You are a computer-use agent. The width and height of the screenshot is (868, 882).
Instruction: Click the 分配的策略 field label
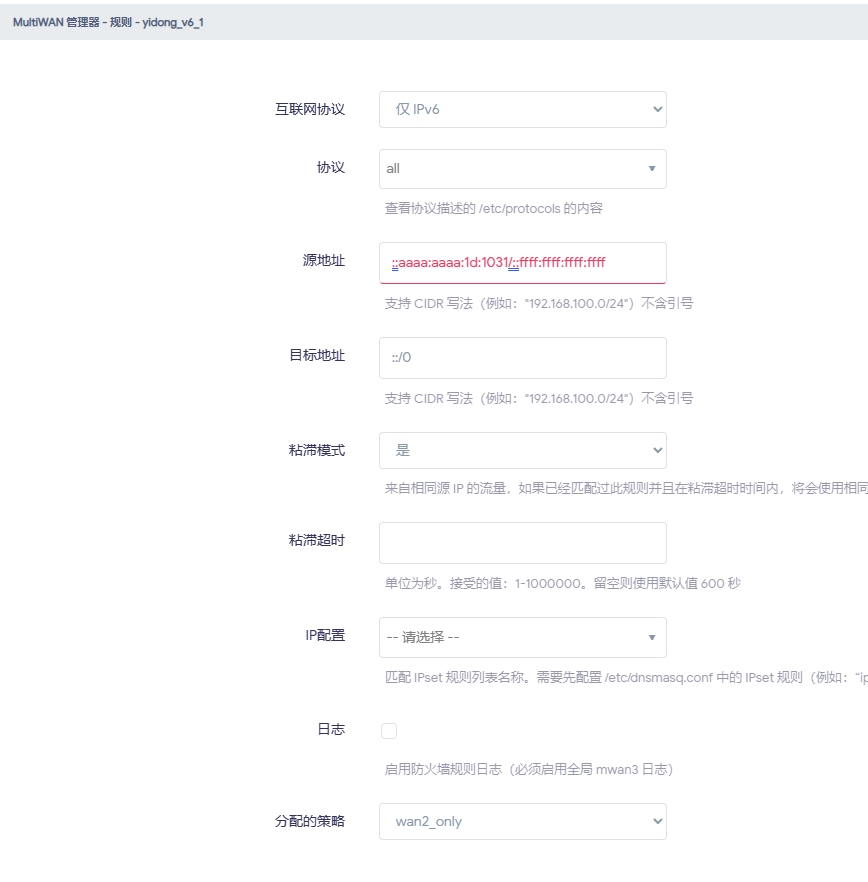point(310,821)
